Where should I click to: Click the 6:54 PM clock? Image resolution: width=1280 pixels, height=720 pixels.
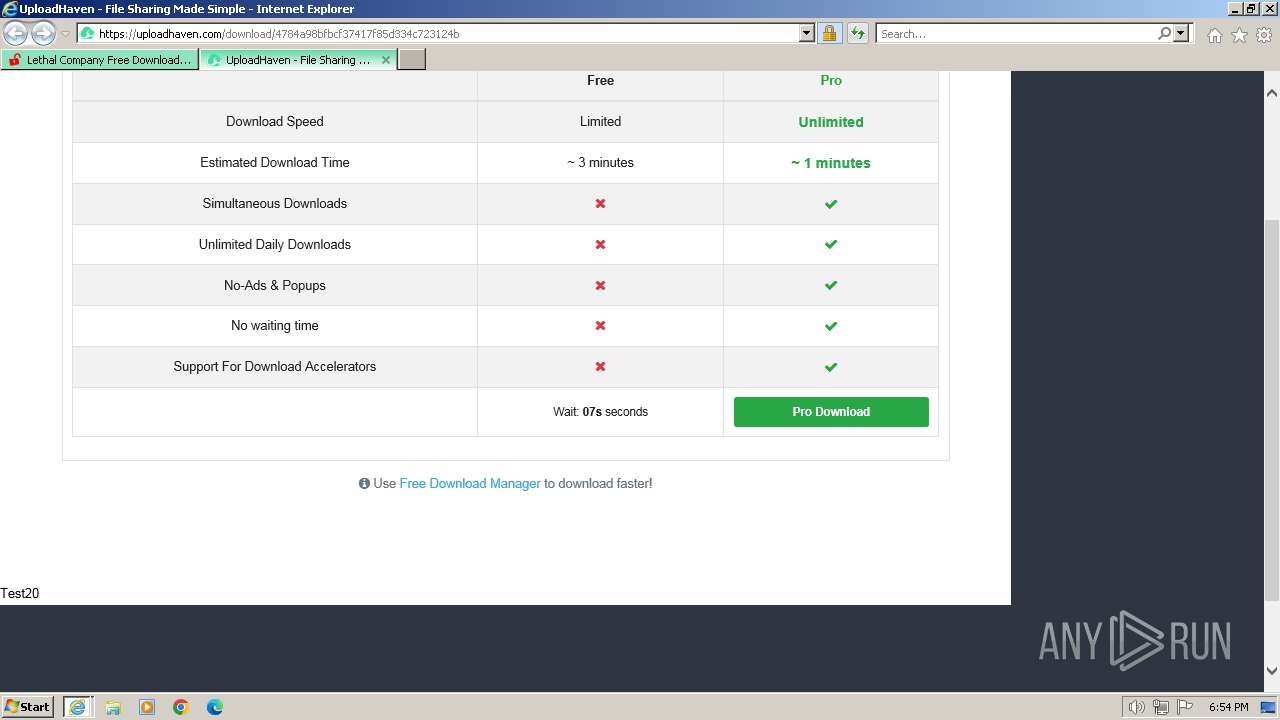1228,707
